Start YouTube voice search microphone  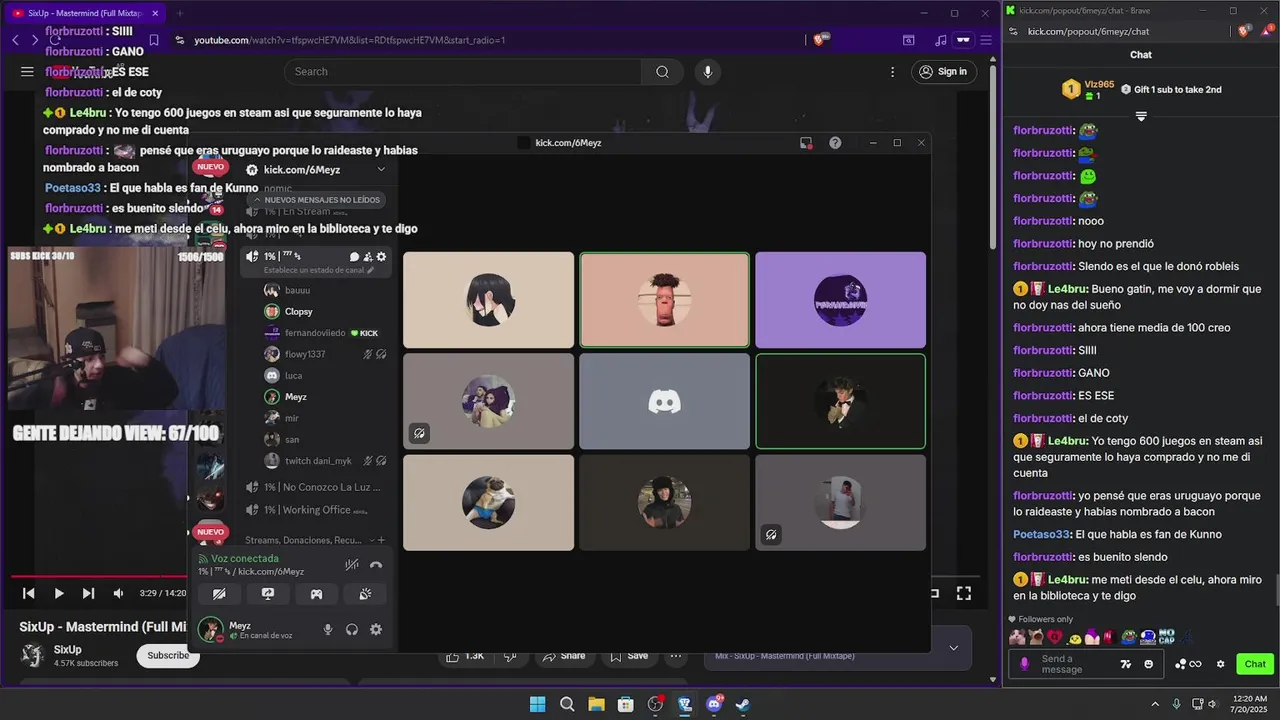click(x=708, y=71)
